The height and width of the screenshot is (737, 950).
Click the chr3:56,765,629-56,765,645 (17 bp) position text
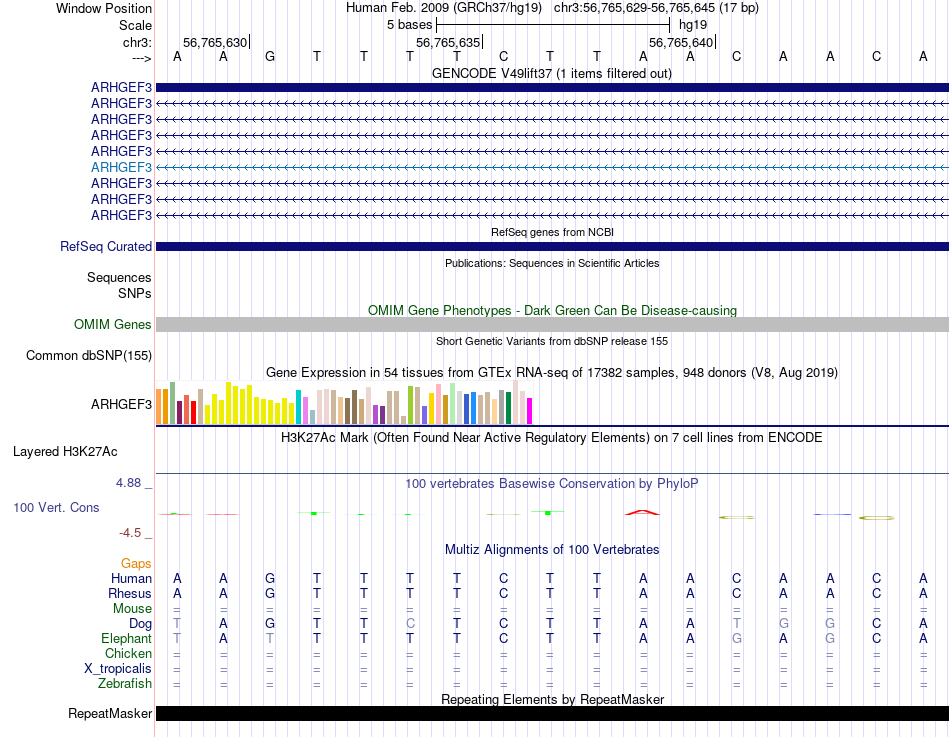pyautogui.click(x=656, y=8)
